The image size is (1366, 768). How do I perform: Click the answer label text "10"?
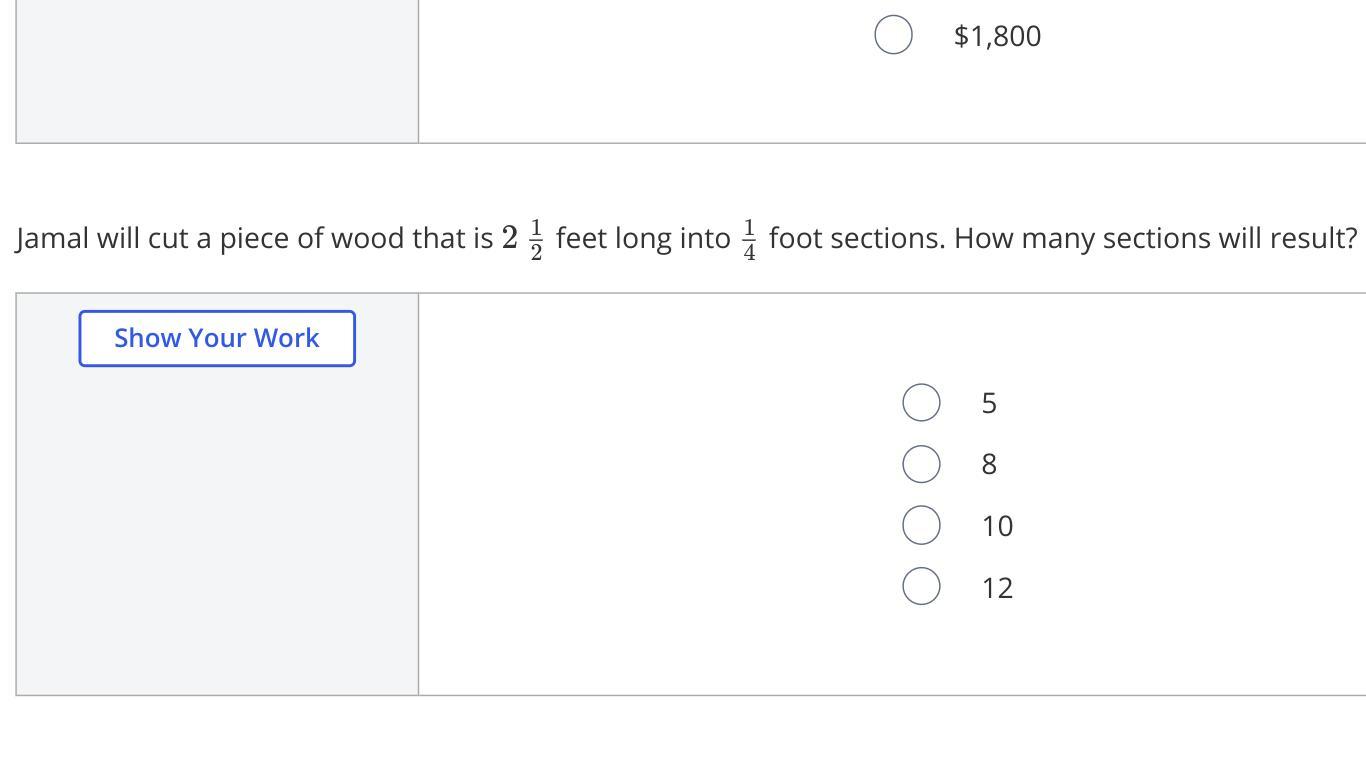[x=997, y=526]
